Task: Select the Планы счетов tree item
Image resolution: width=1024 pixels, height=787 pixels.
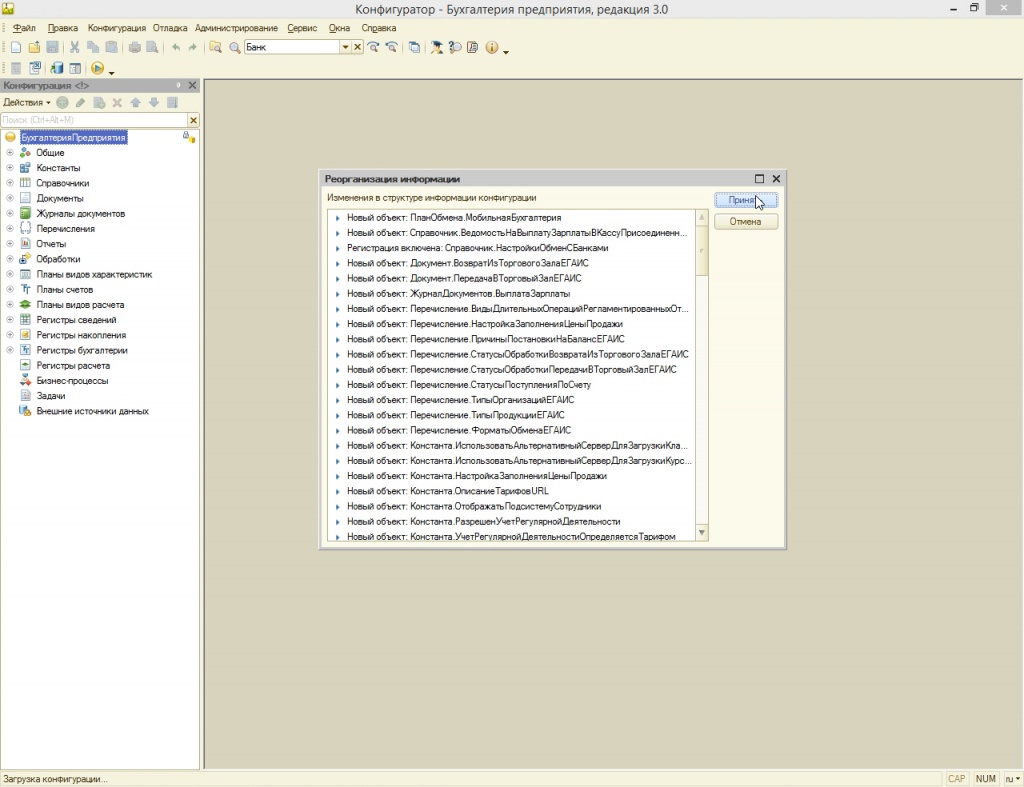Action: (65, 289)
